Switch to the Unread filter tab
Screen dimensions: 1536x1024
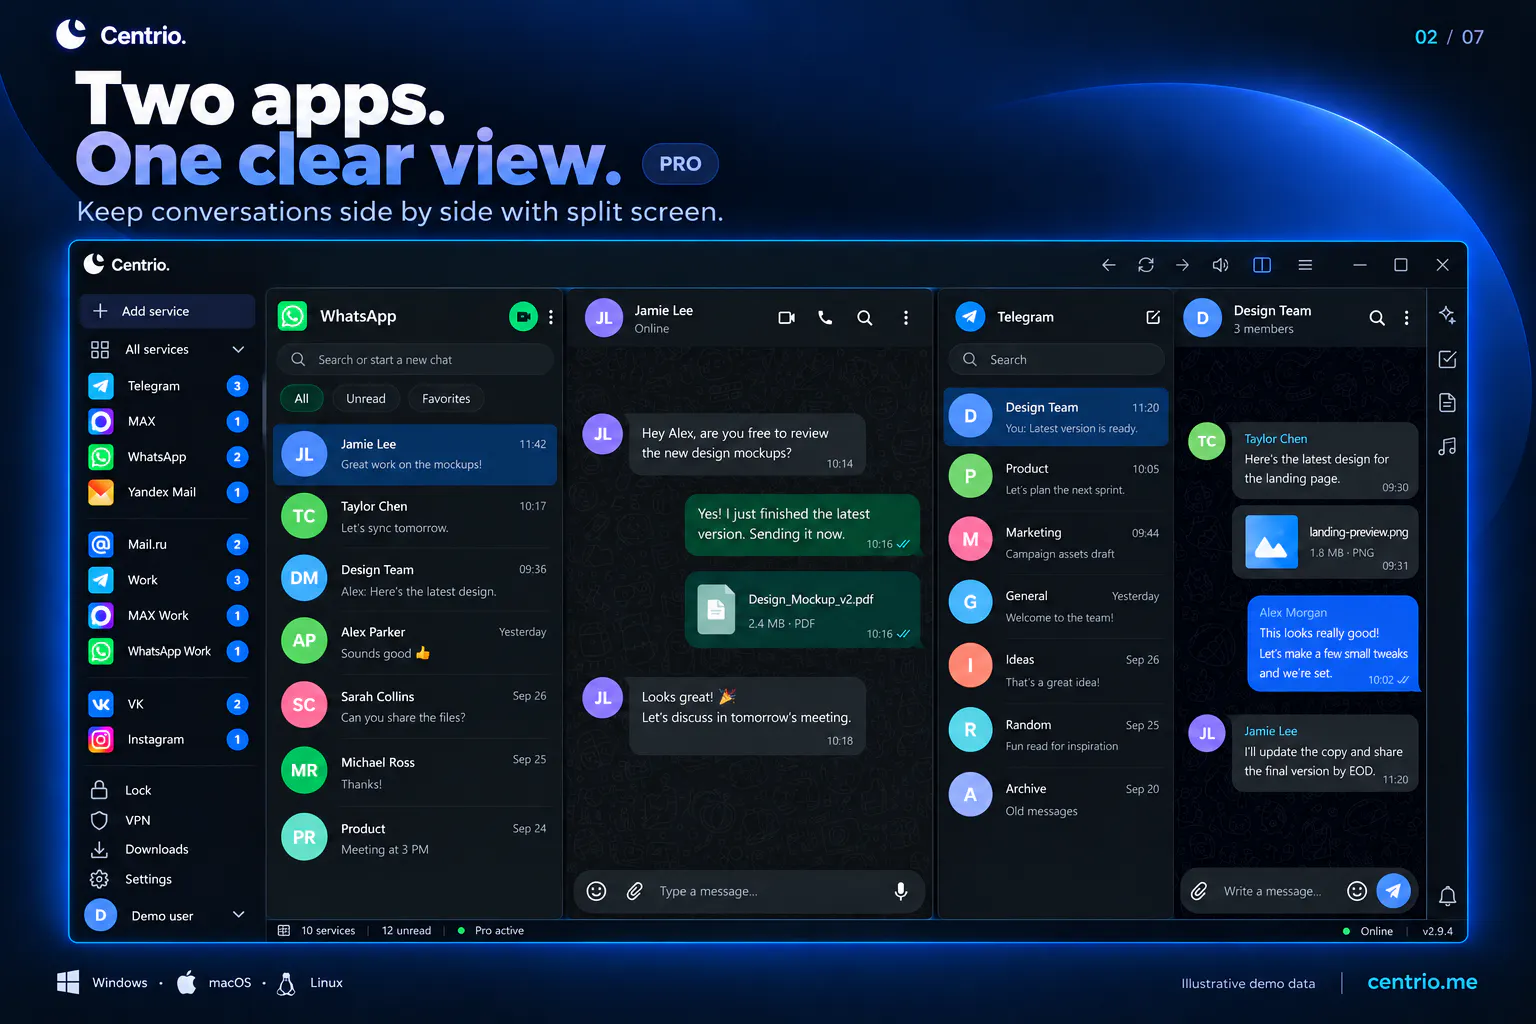(366, 399)
